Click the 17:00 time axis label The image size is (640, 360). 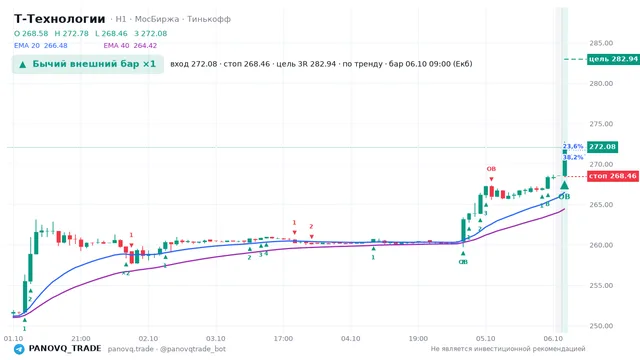tap(283, 339)
